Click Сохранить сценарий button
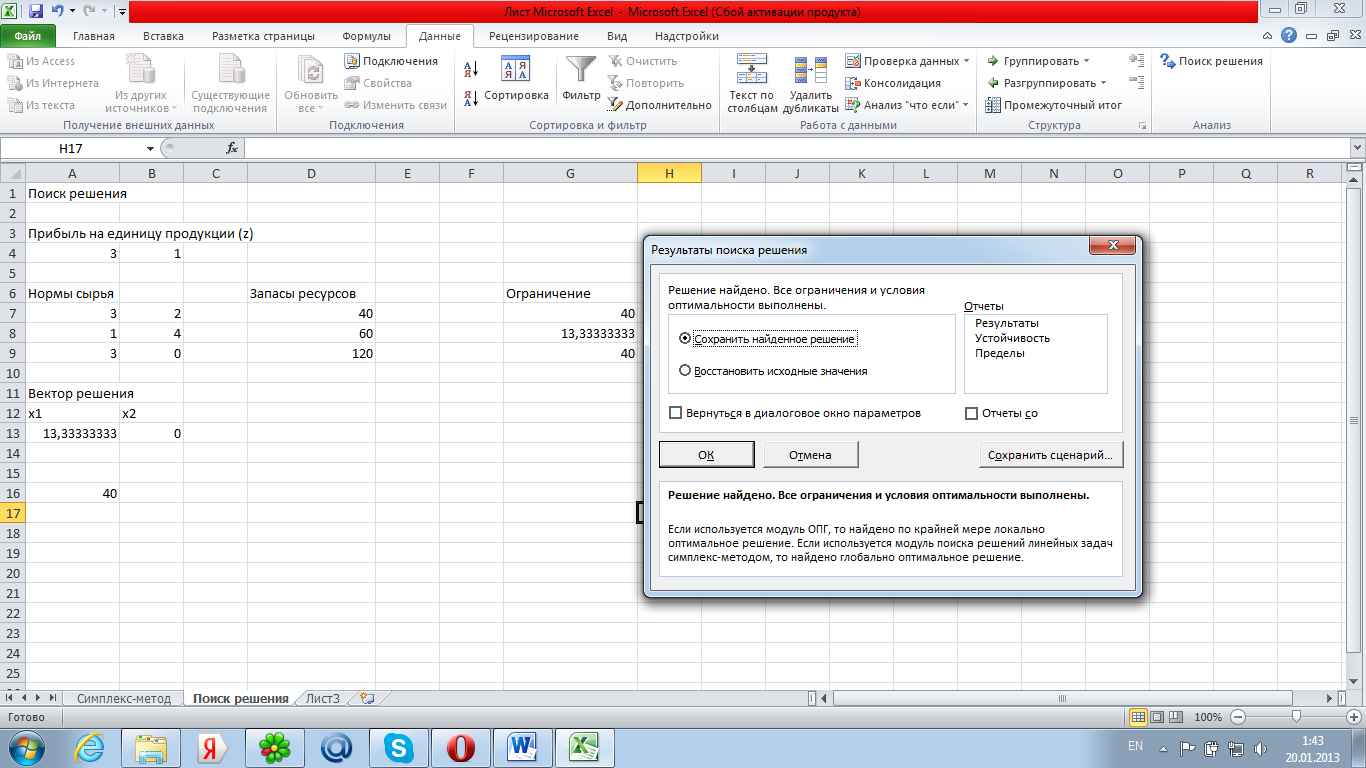1366x768 pixels. 1050,454
